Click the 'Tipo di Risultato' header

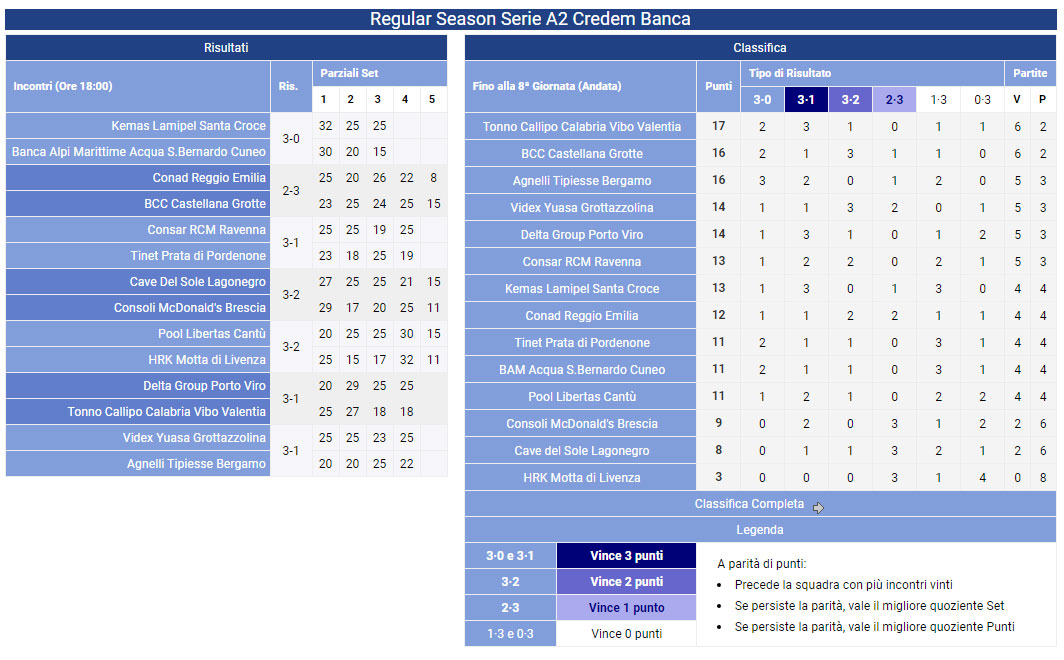[790, 73]
